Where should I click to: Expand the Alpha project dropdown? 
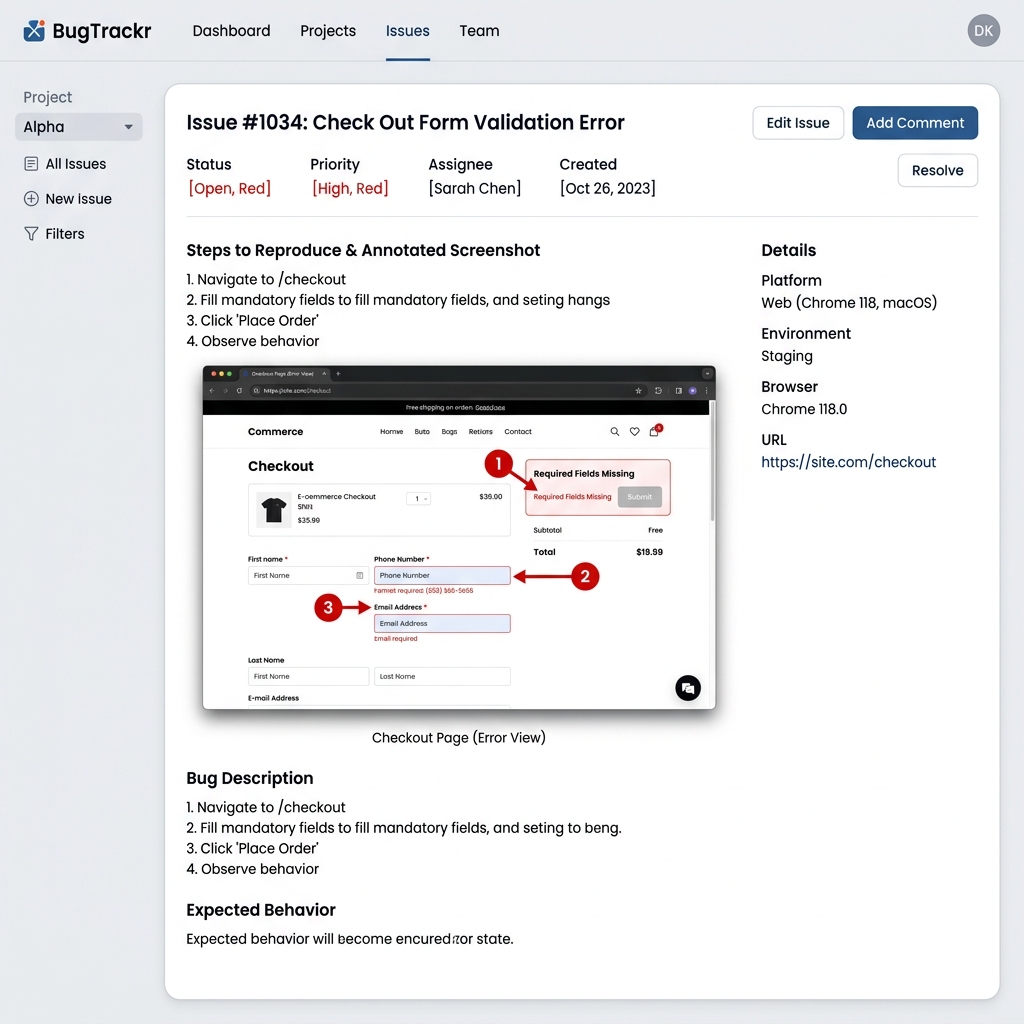pyautogui.click(x=78, y=127)
